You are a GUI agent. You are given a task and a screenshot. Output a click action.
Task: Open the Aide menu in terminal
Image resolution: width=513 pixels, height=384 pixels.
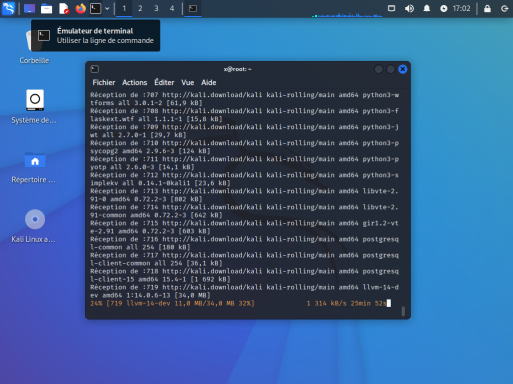209,82
